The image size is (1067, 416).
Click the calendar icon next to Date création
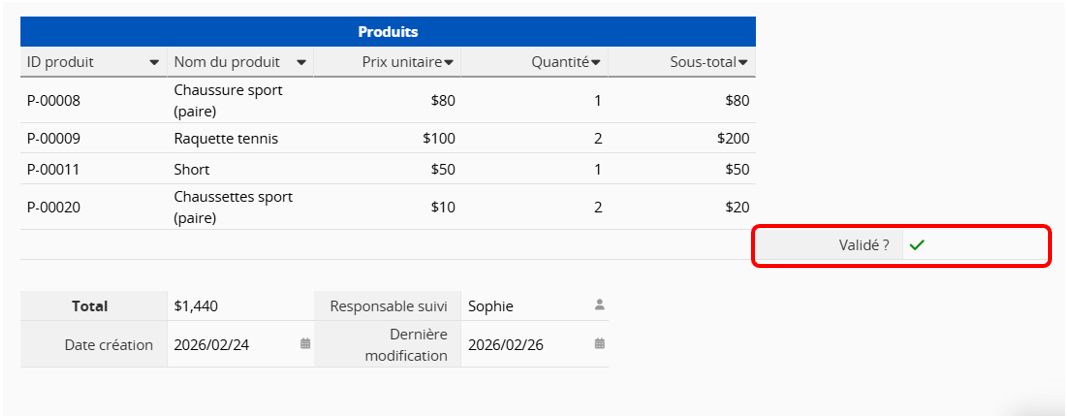(x=306, y=344)
